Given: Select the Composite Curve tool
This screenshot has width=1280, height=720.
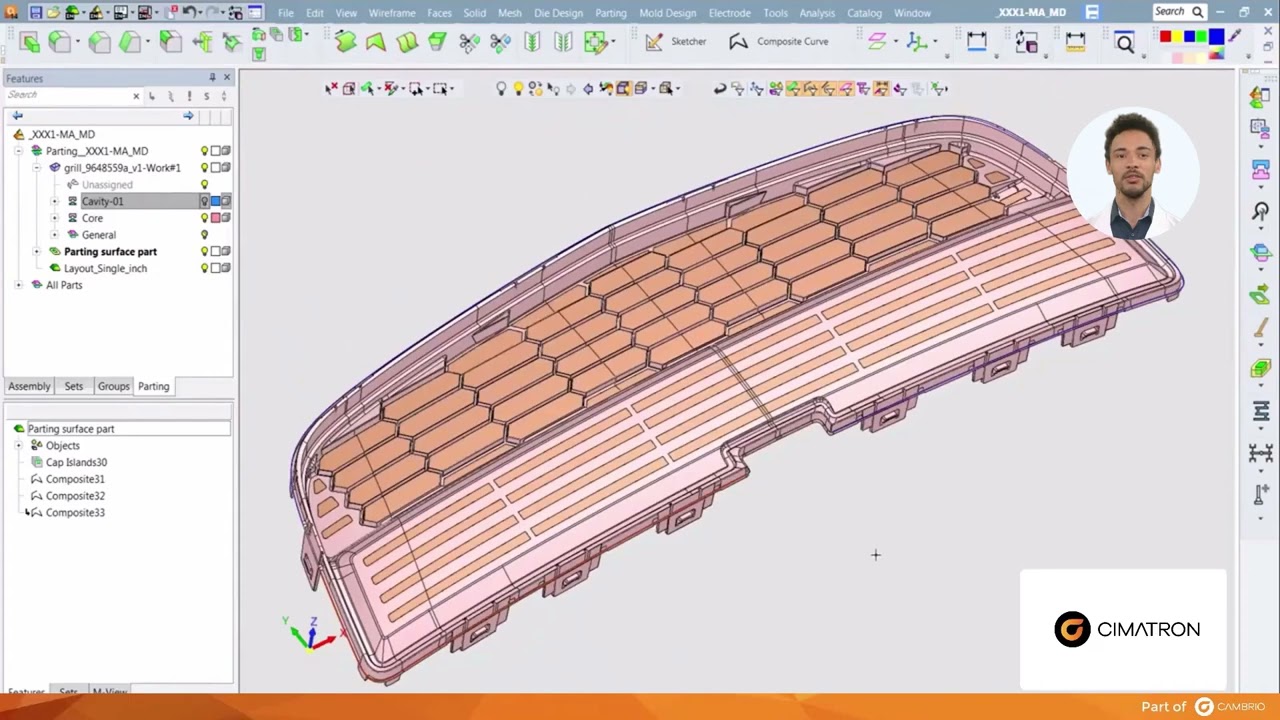Looking at the screenshot, I should coord(779,41).
